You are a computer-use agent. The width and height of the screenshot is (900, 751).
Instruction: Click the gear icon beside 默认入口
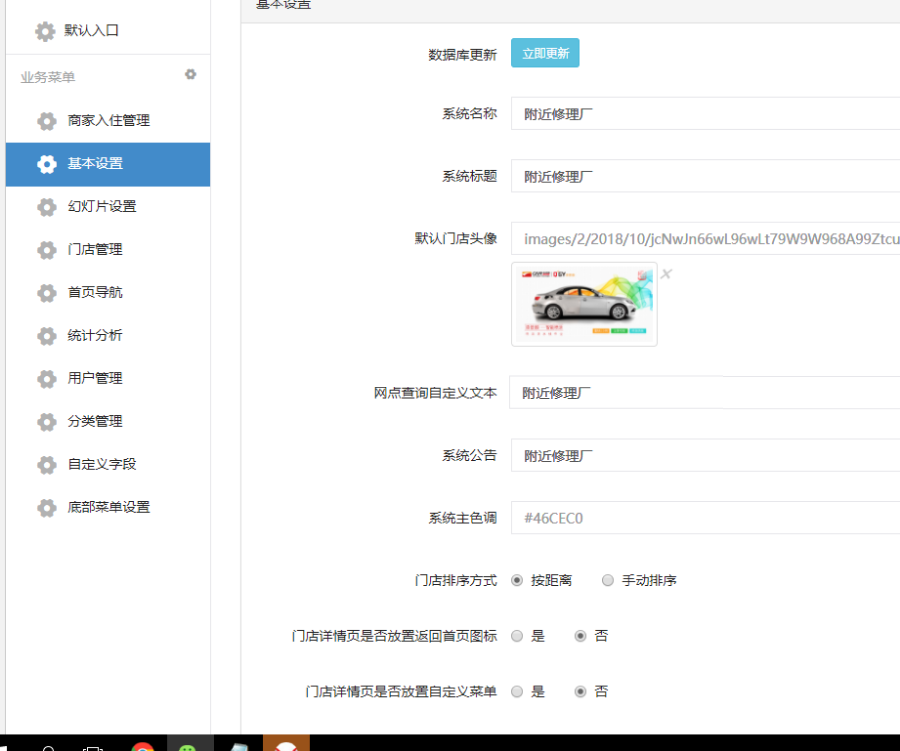[45, 31]
